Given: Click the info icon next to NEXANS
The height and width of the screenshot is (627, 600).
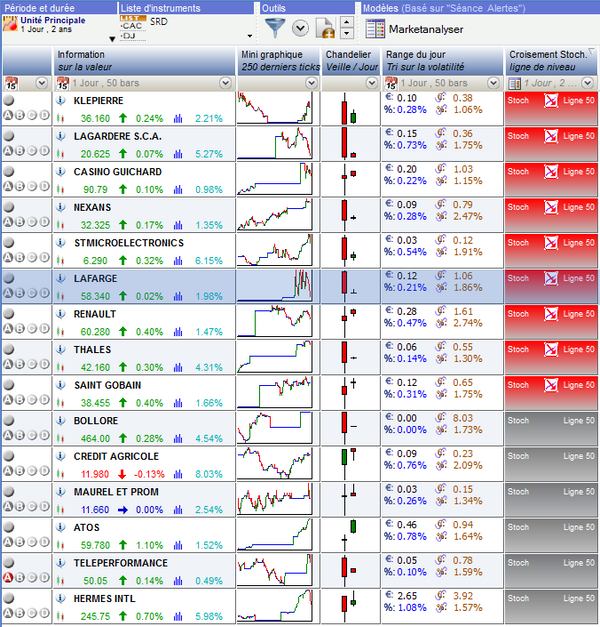Looking at the screenshot, I should point(61,207).
